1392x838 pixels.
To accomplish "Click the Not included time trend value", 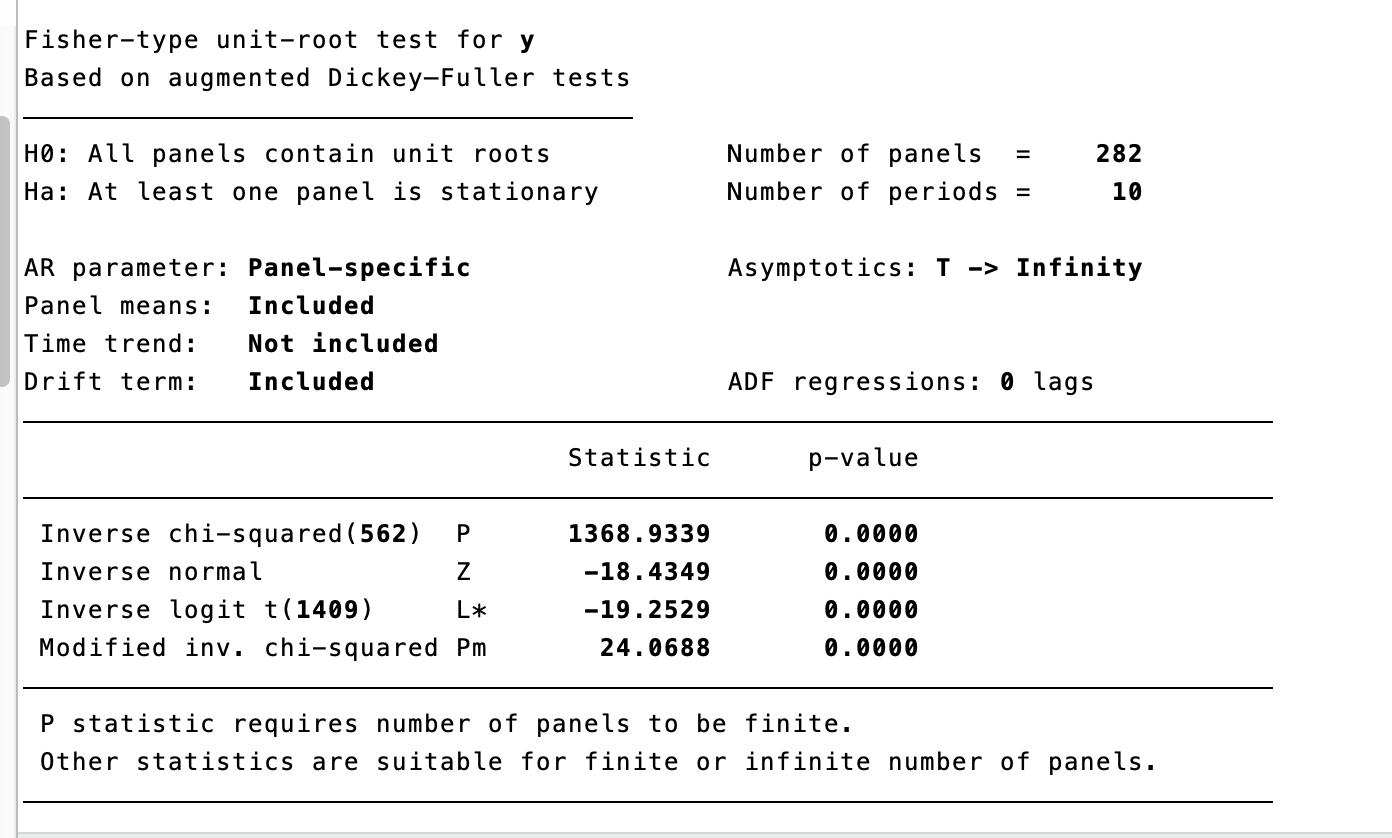I will [x=343, y=344].
